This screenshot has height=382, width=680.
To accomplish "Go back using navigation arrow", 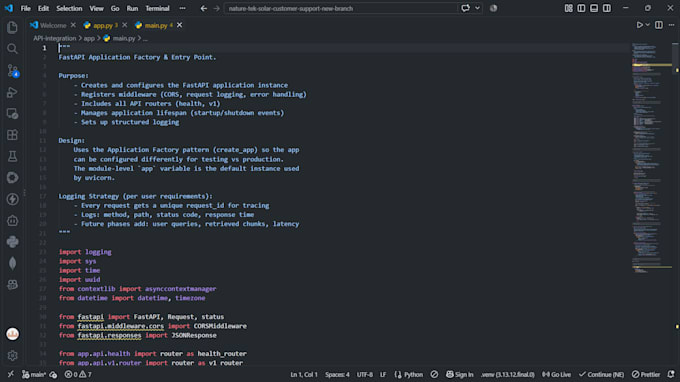I will [203, 8].
